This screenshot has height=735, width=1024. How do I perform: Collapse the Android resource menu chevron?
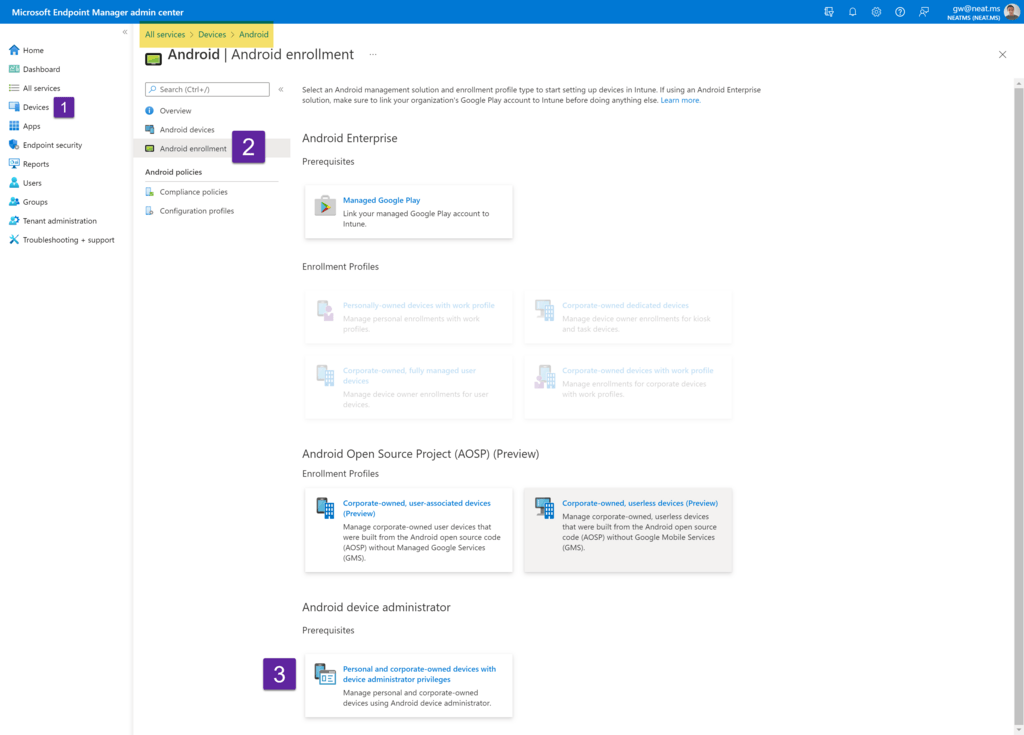pyautogui.click(x=281, y=89)
